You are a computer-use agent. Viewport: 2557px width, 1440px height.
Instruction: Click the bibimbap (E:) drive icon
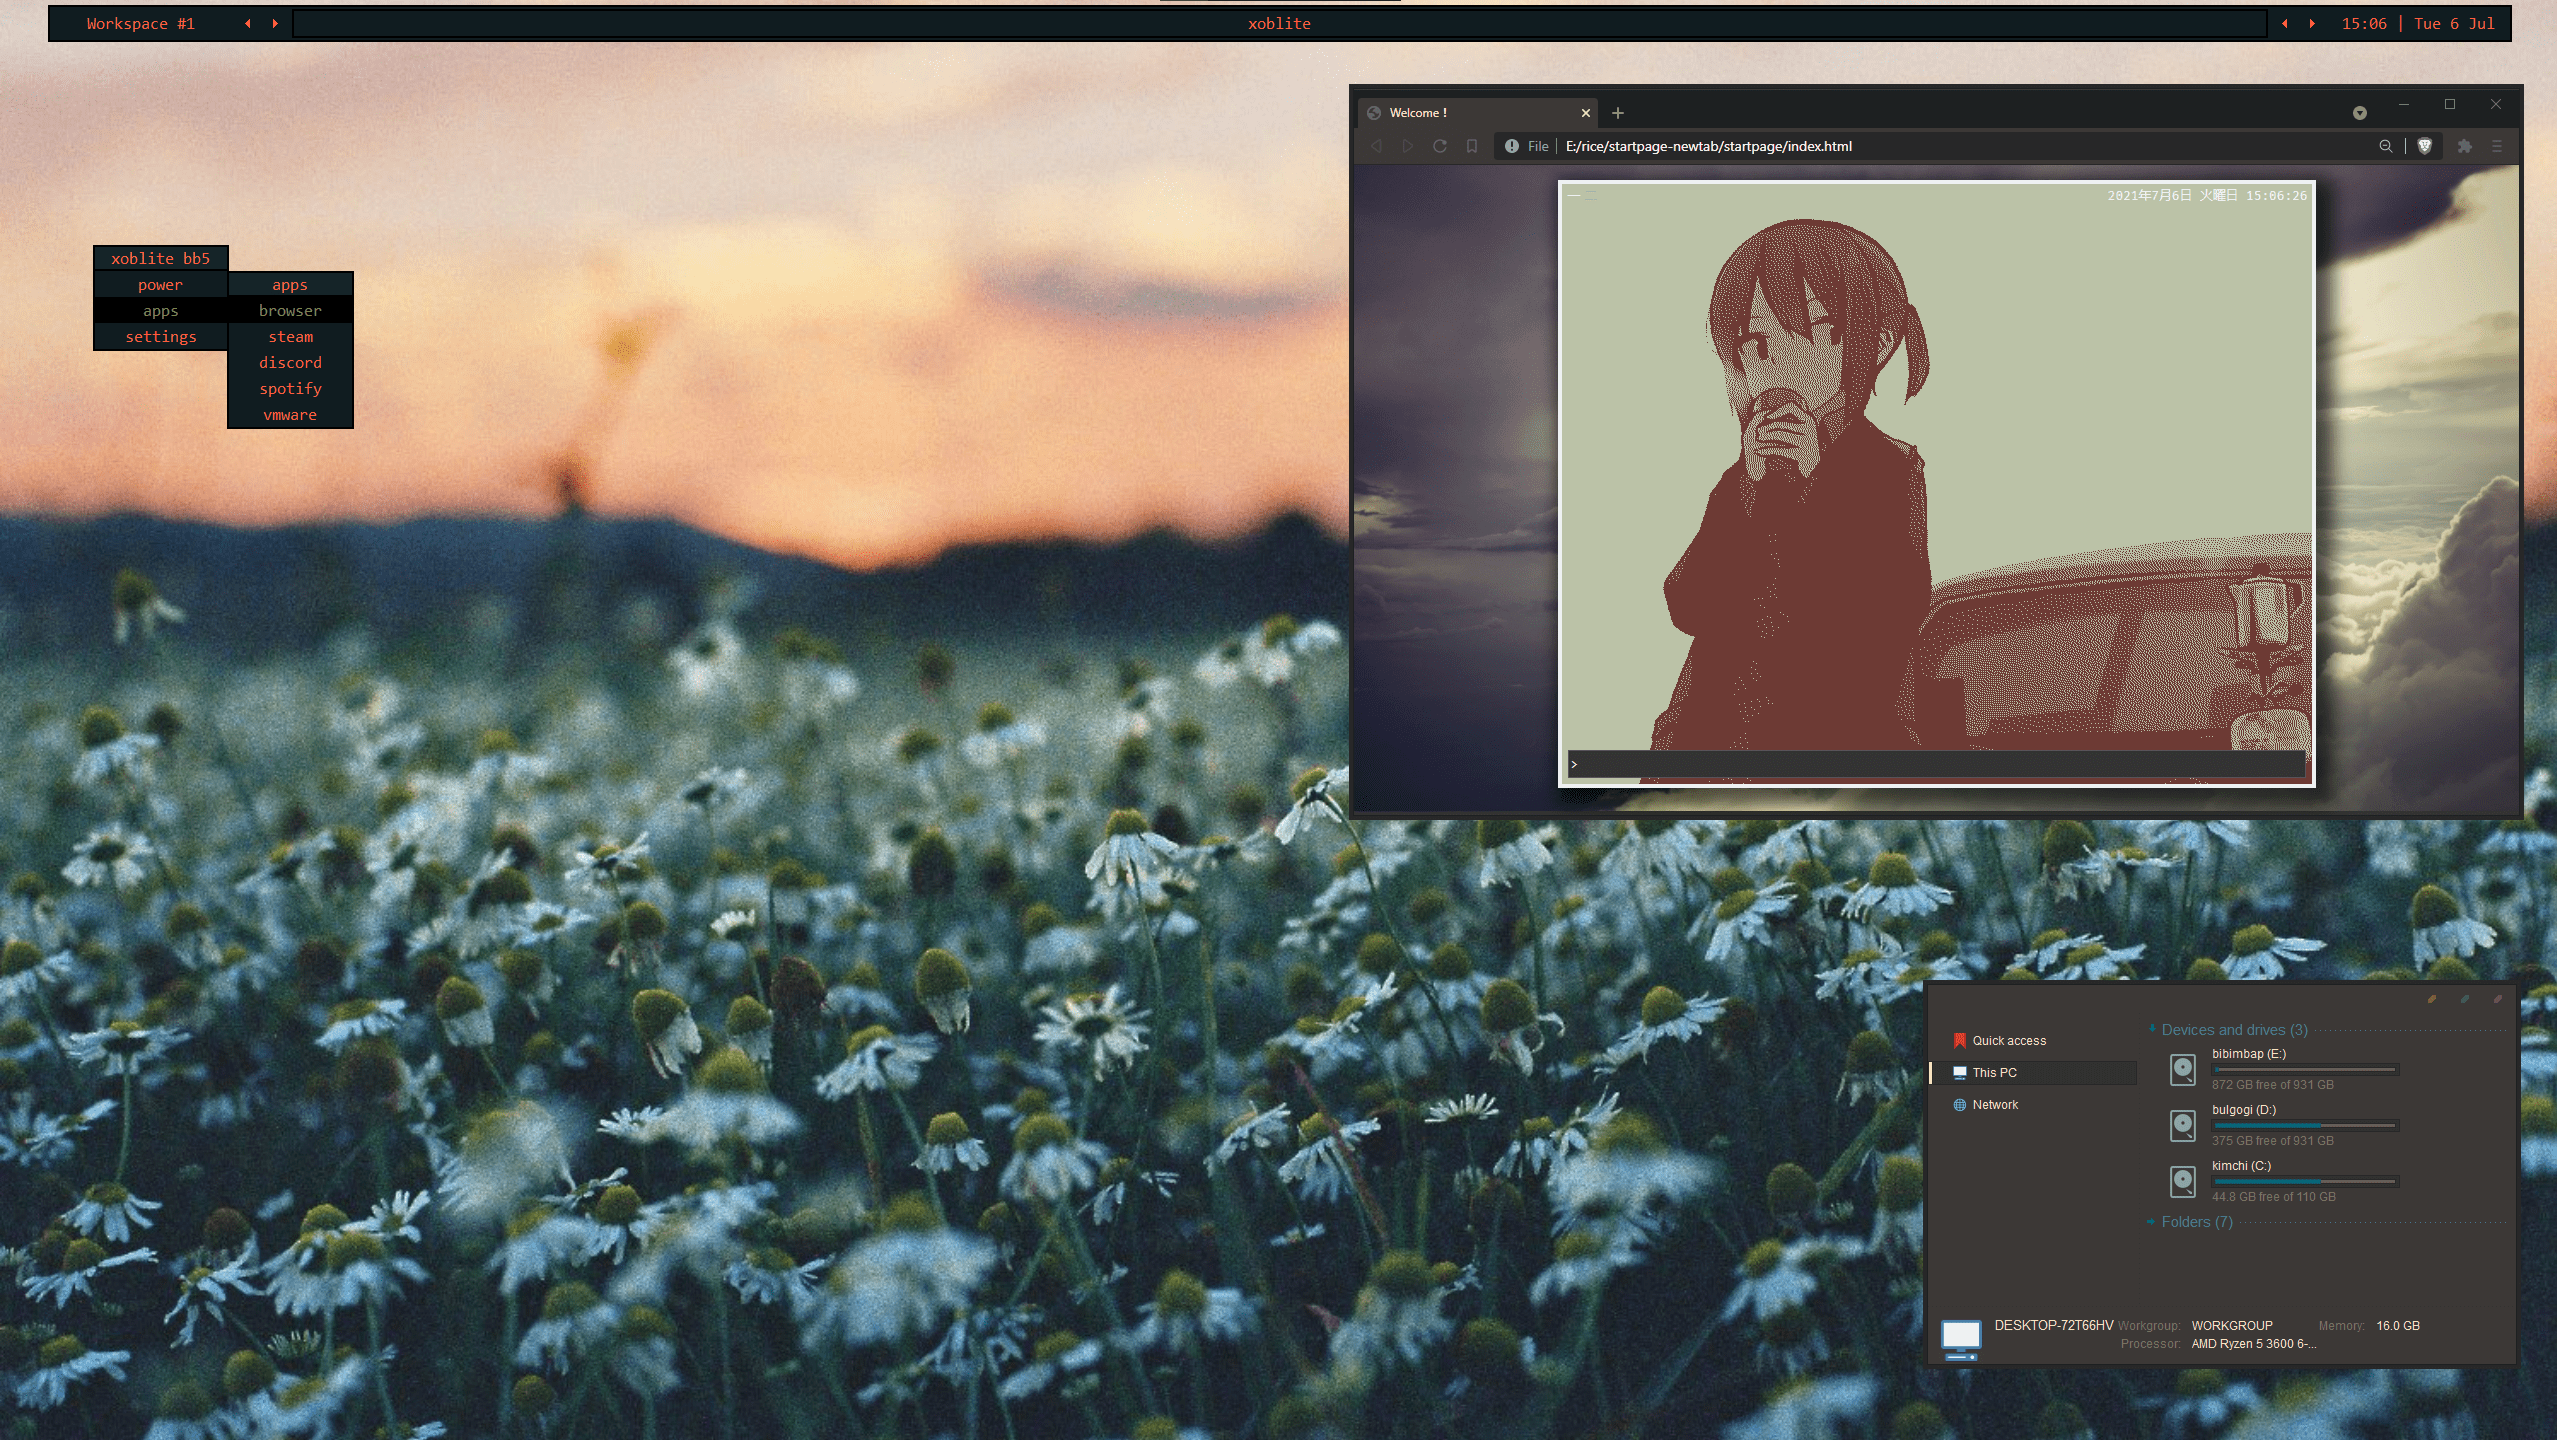[x=2183, y=1069]
